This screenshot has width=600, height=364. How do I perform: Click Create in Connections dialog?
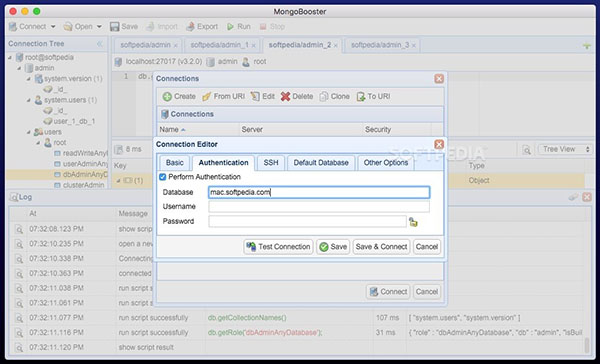(x=179, y=96)
